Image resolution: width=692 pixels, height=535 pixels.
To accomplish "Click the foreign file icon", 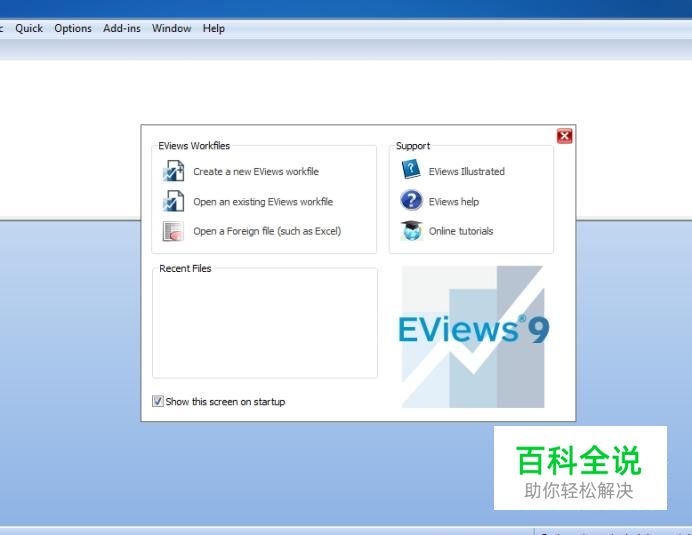I will pyautogui.click(x=173, y=231).
